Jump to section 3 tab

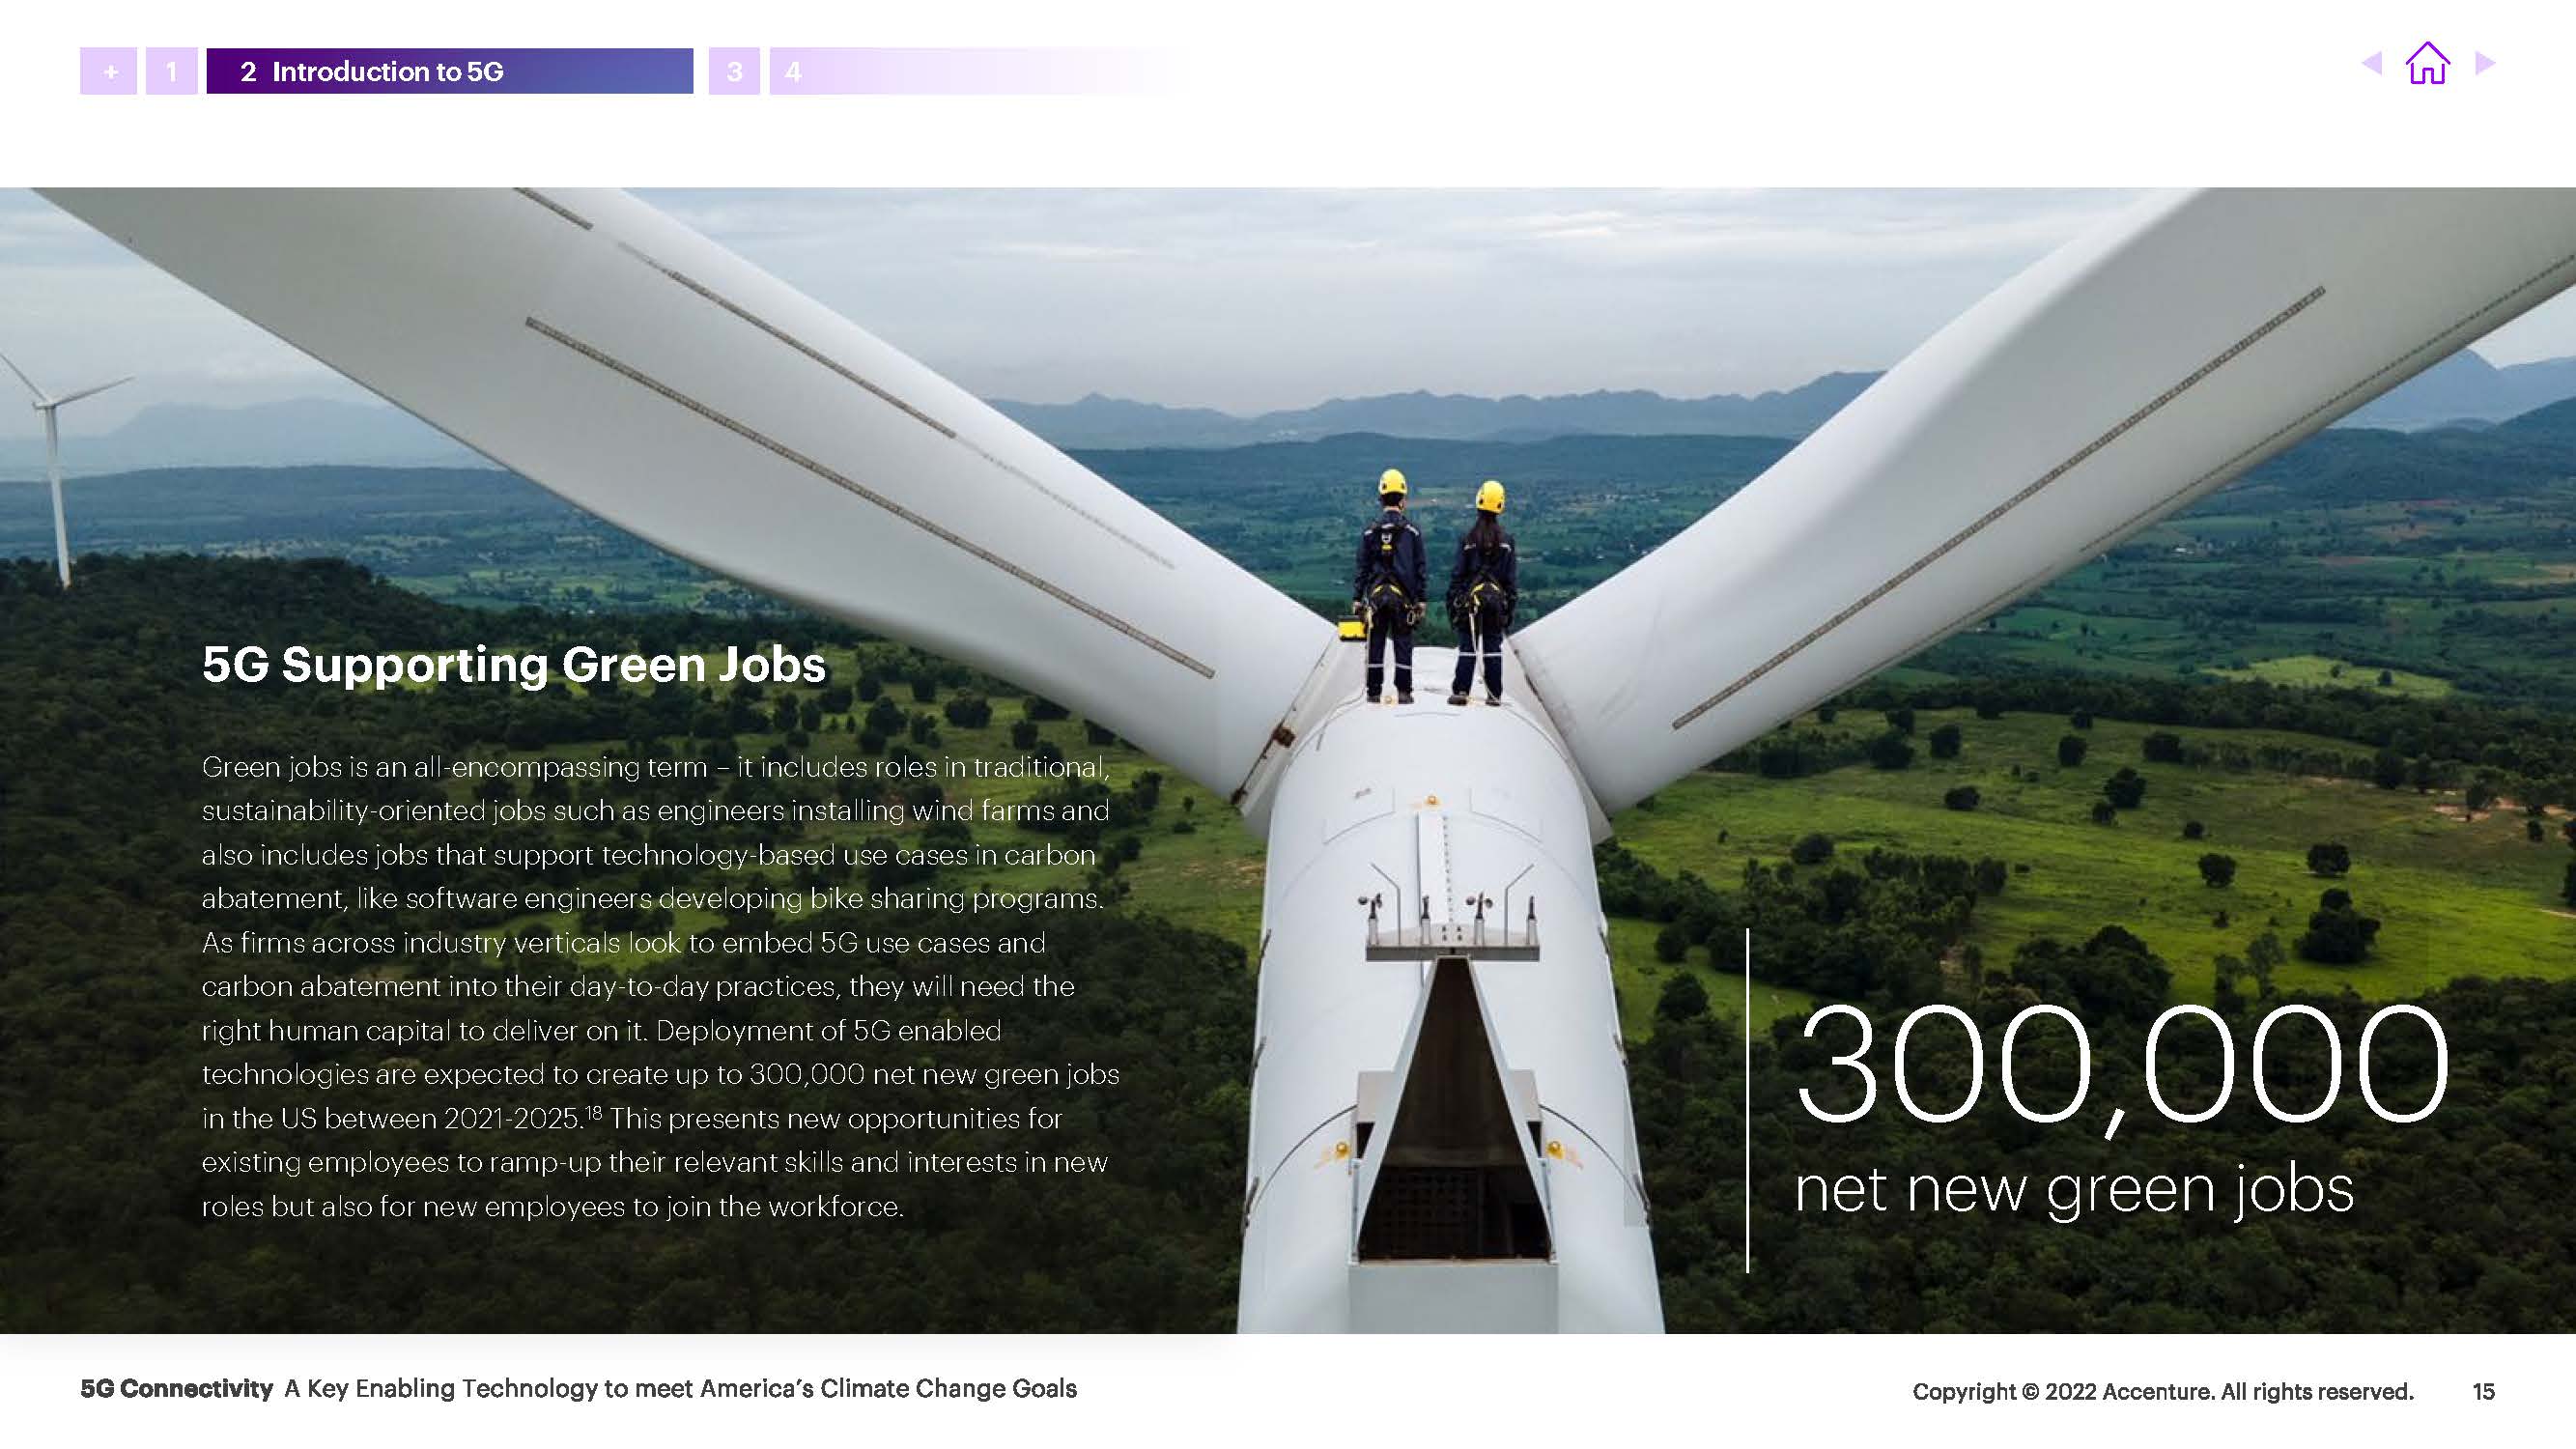click(x=734, y=71)
